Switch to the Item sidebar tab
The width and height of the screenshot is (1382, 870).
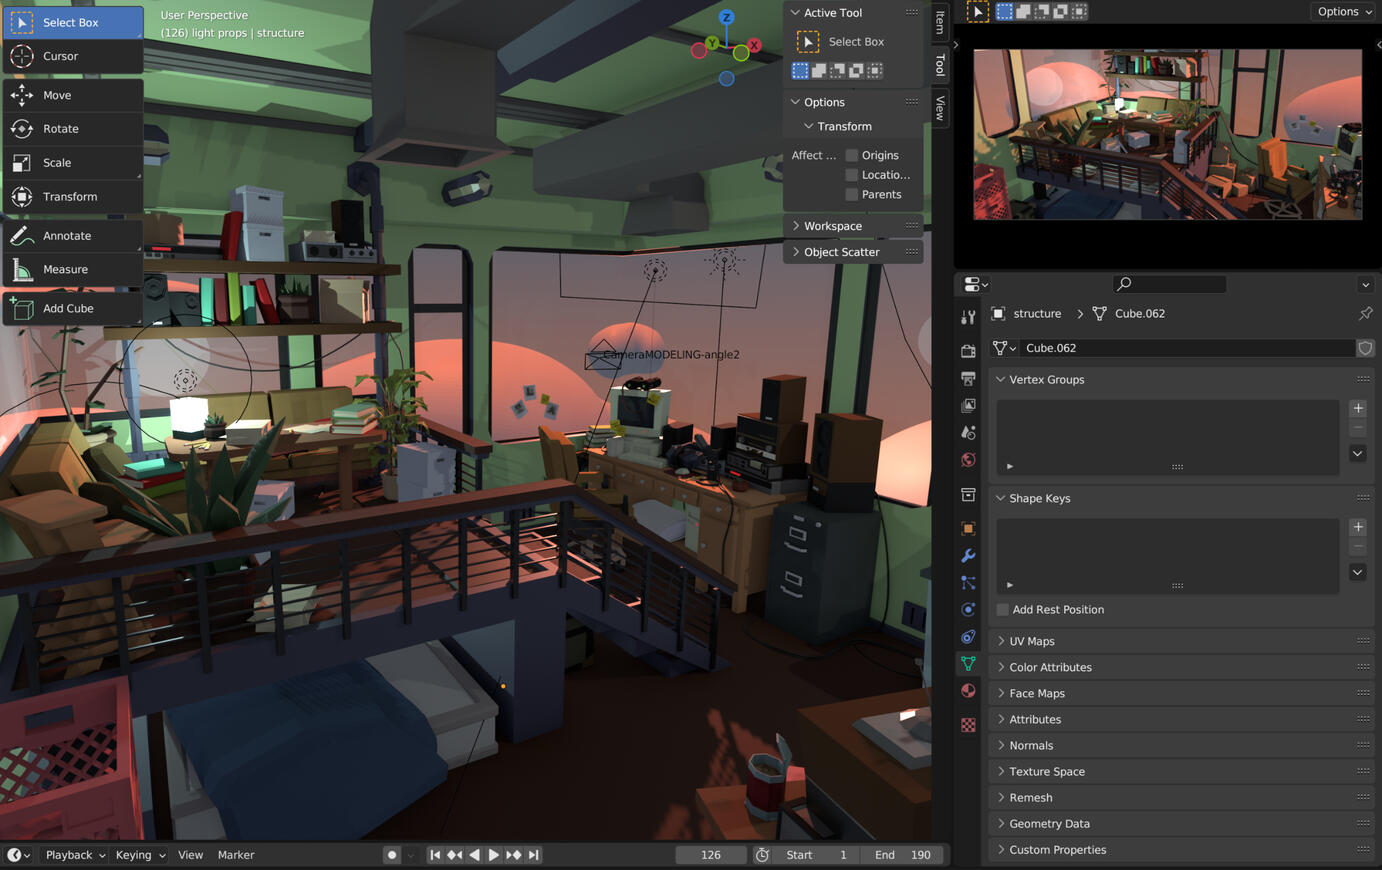pos(940,22)
